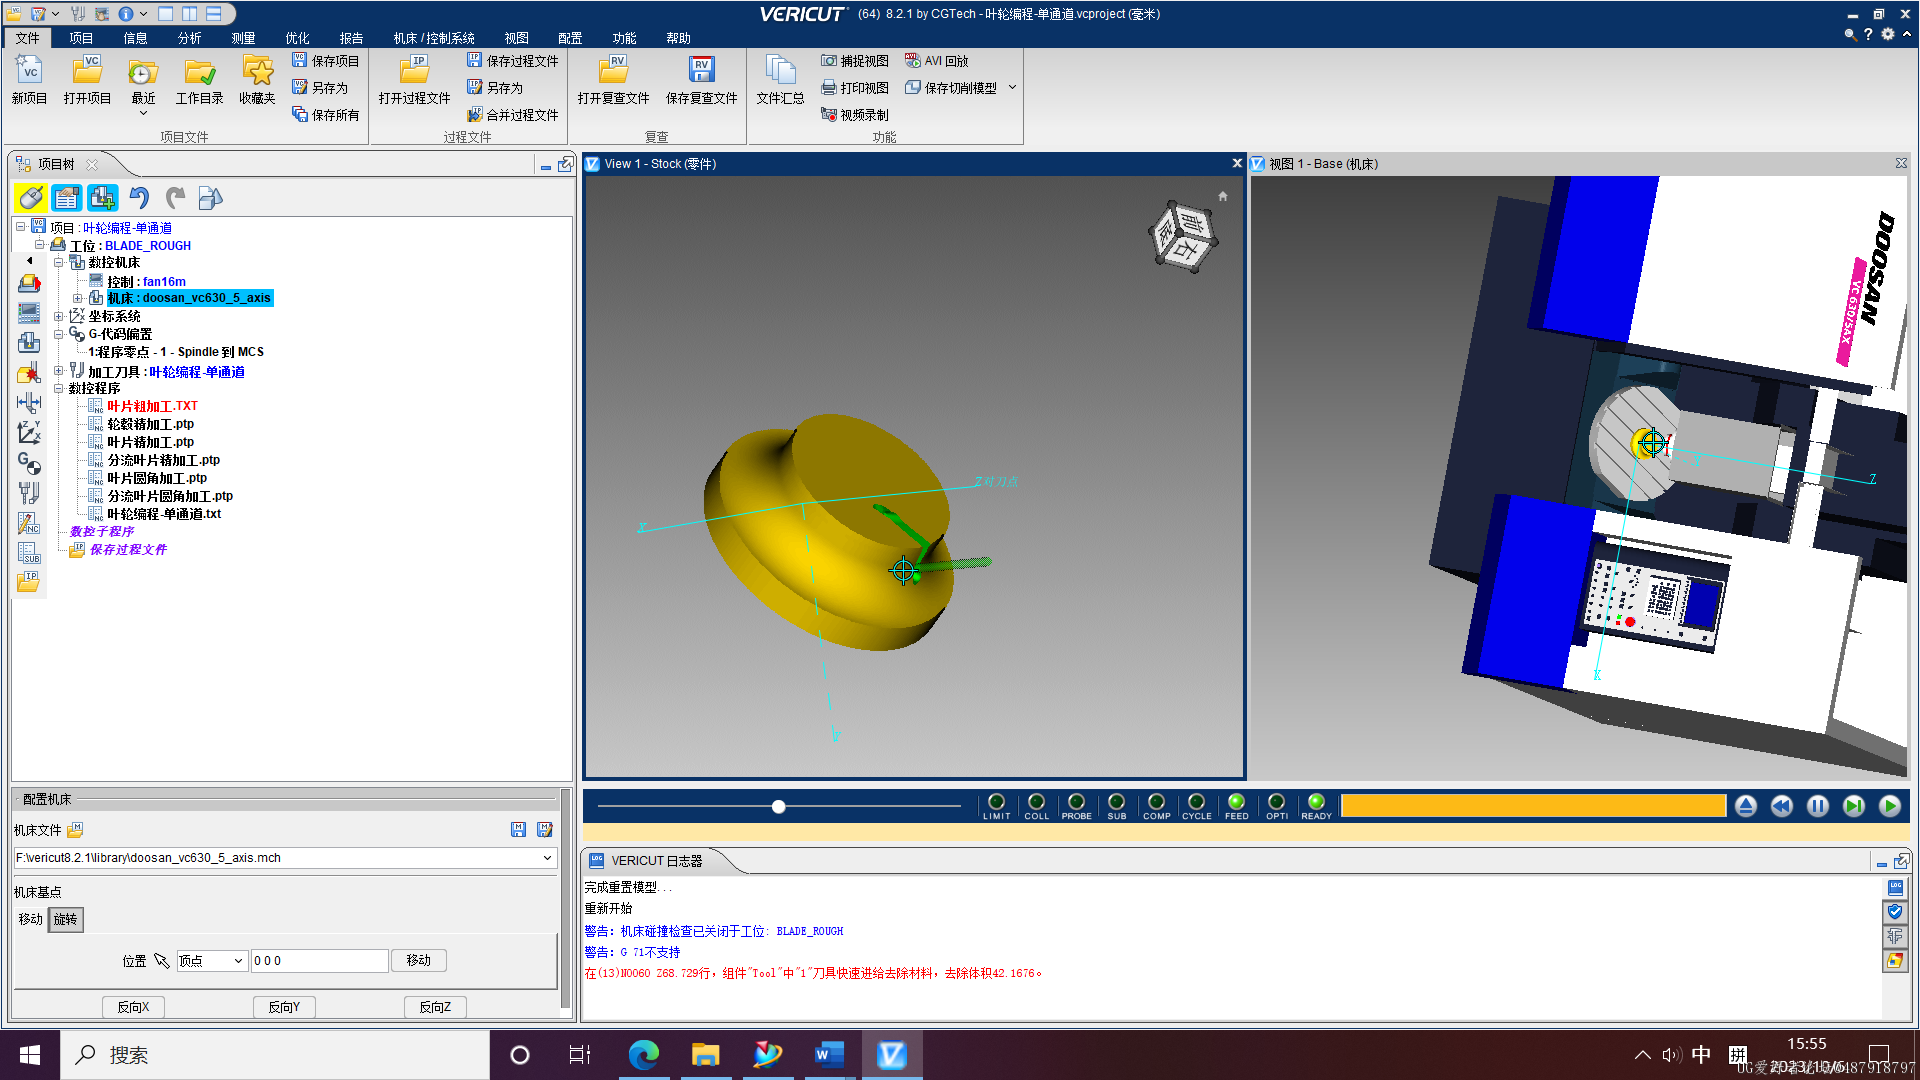This screenshot has height=1080, width=1920.
Task: Click the NC program edit icon in left sidebar
Action: pyautogui.click(x=29, y=523)
